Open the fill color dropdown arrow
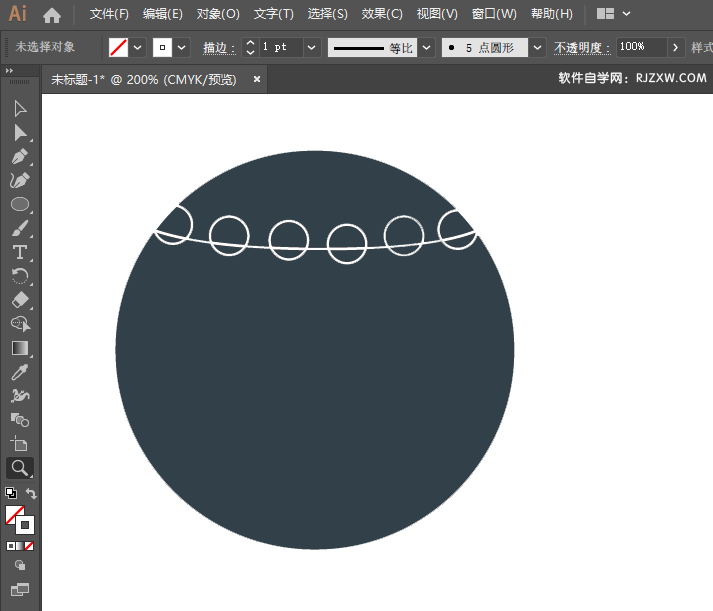The image size is (713, 611). pyautogui.click(x=138, y=47)
